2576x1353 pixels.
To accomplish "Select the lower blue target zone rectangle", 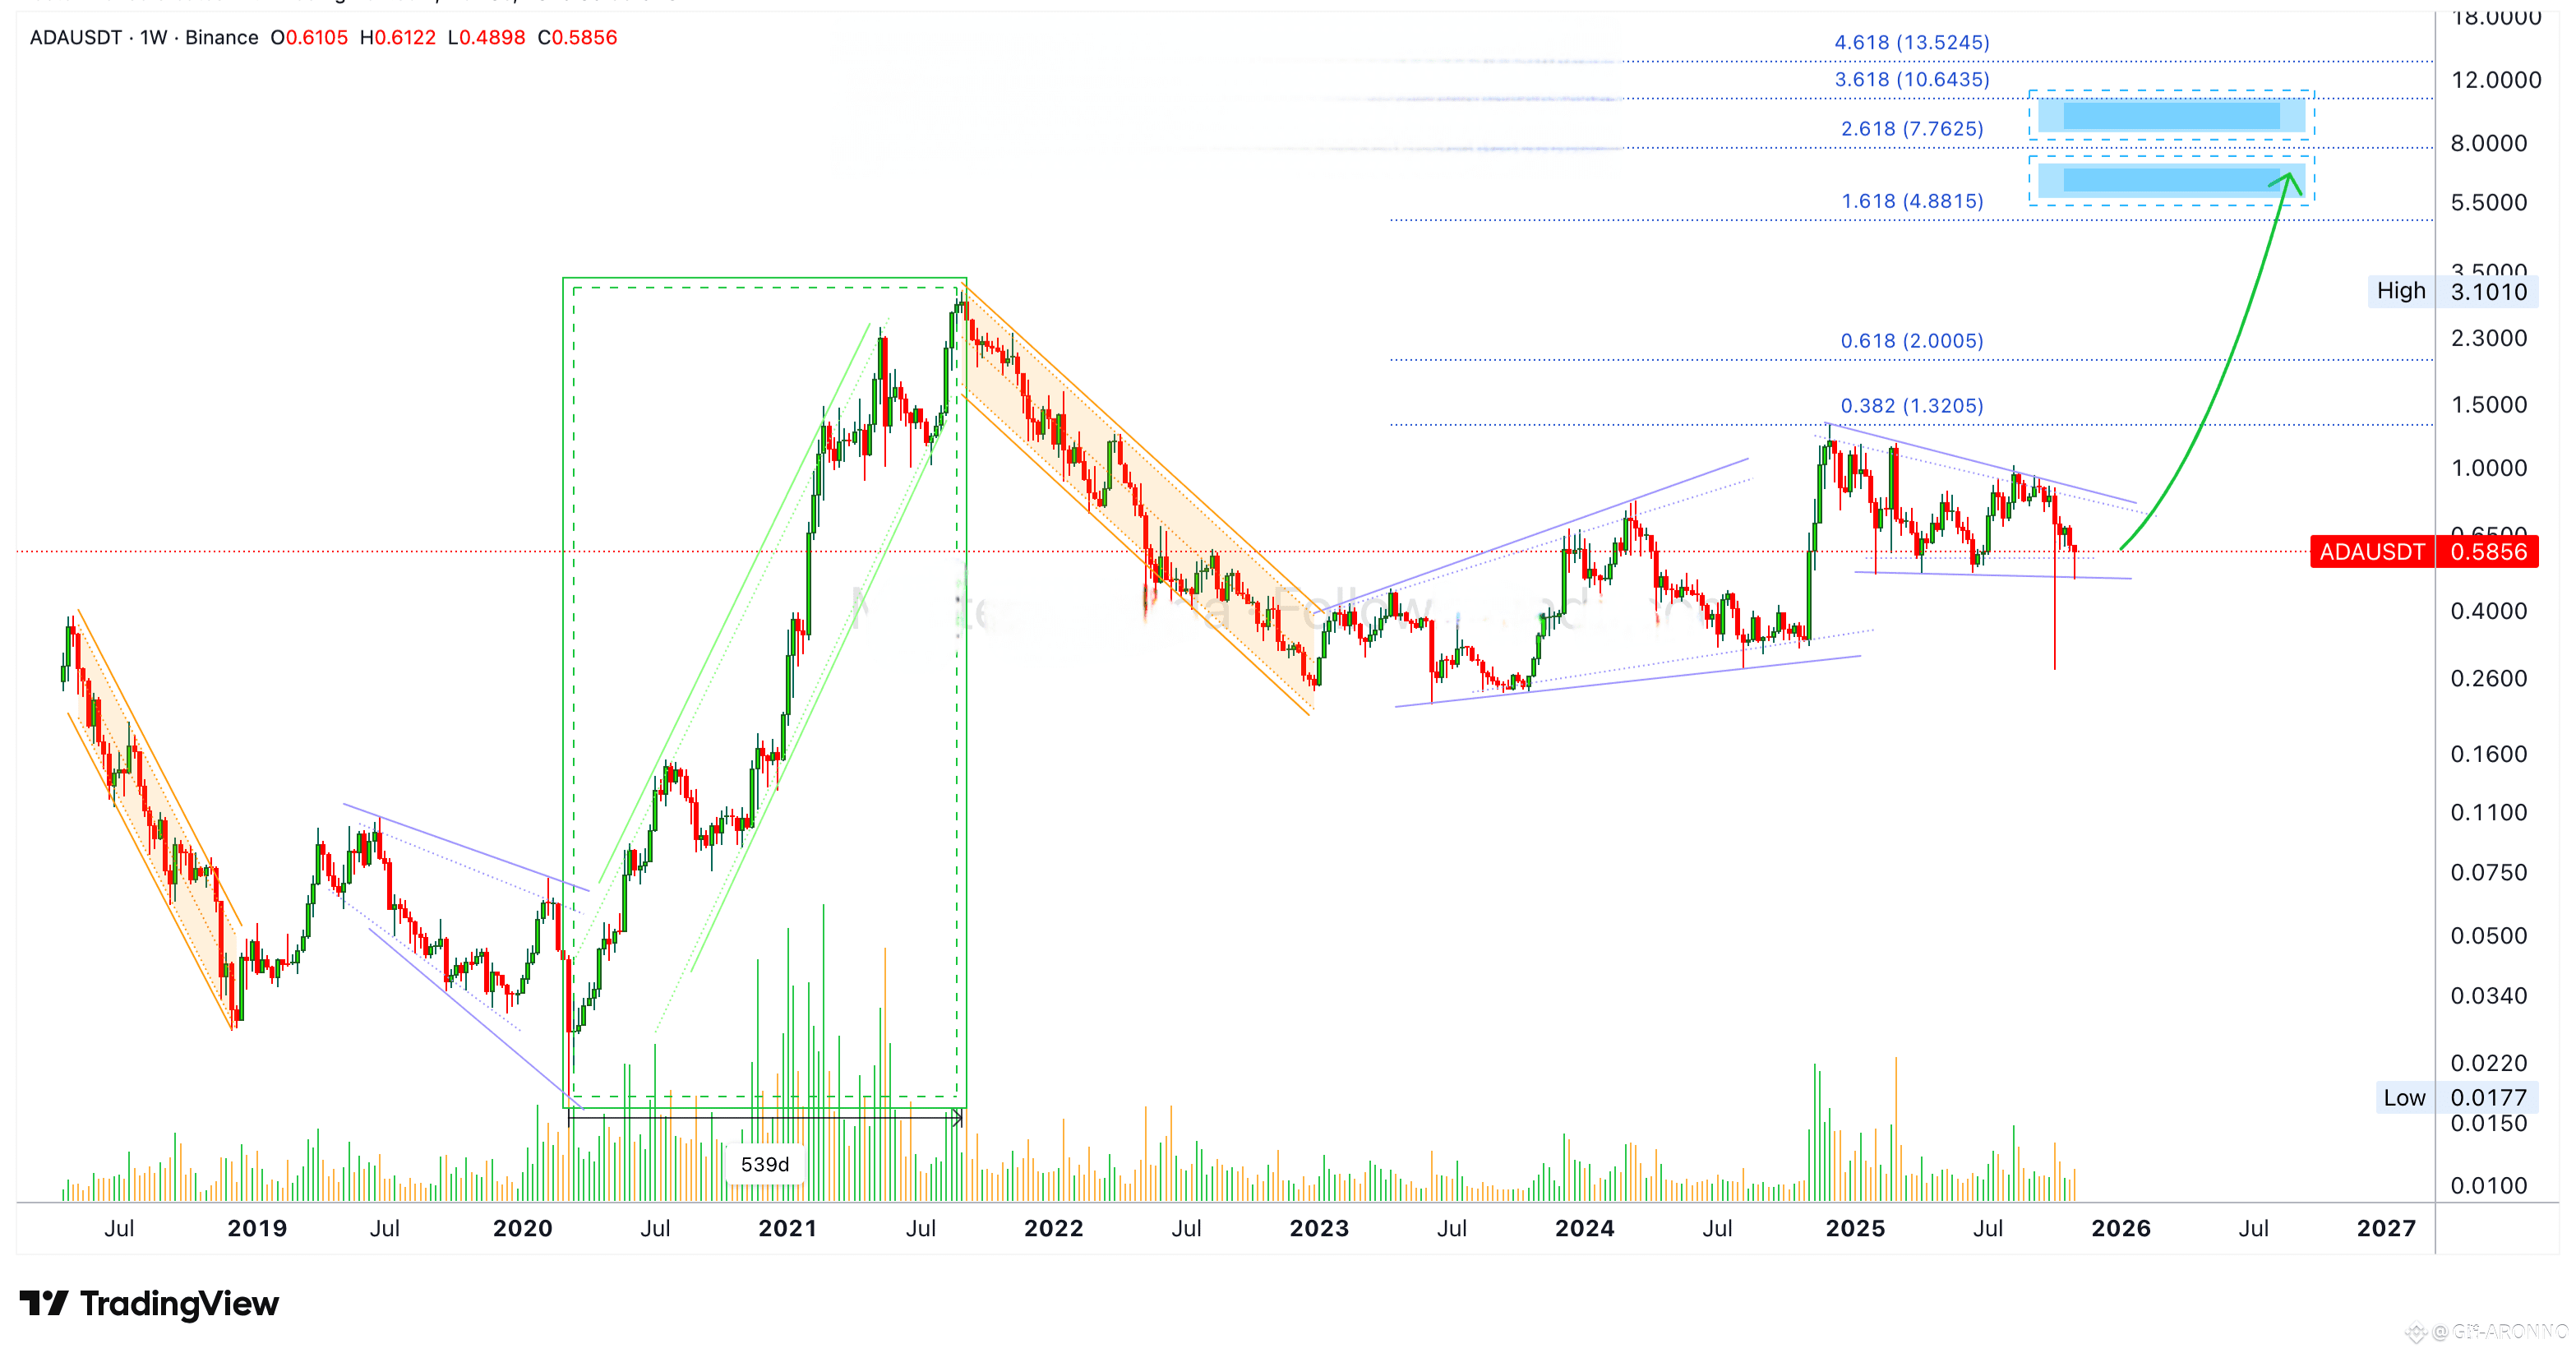I will 2170,181.
